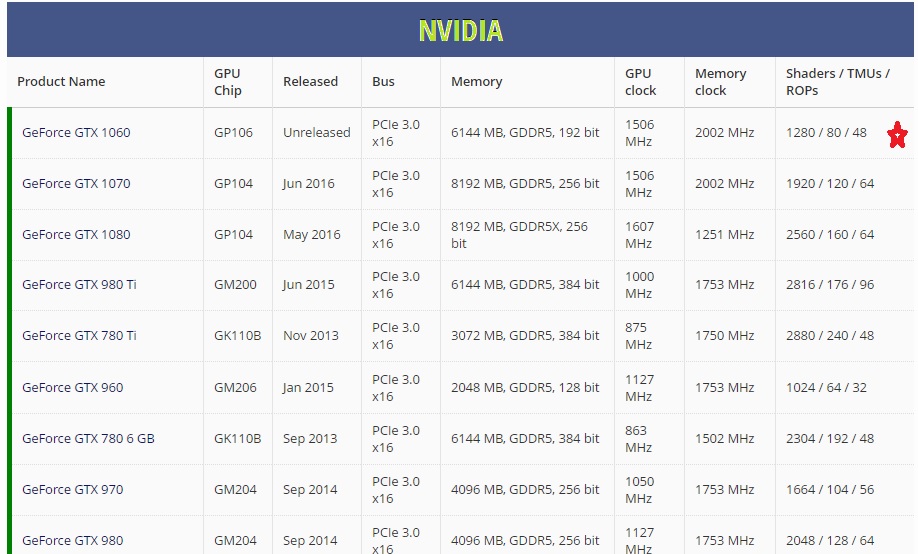Select the 1664 / 104 / 56 shaders cell
918x554 pixels.
coord(830,490)
